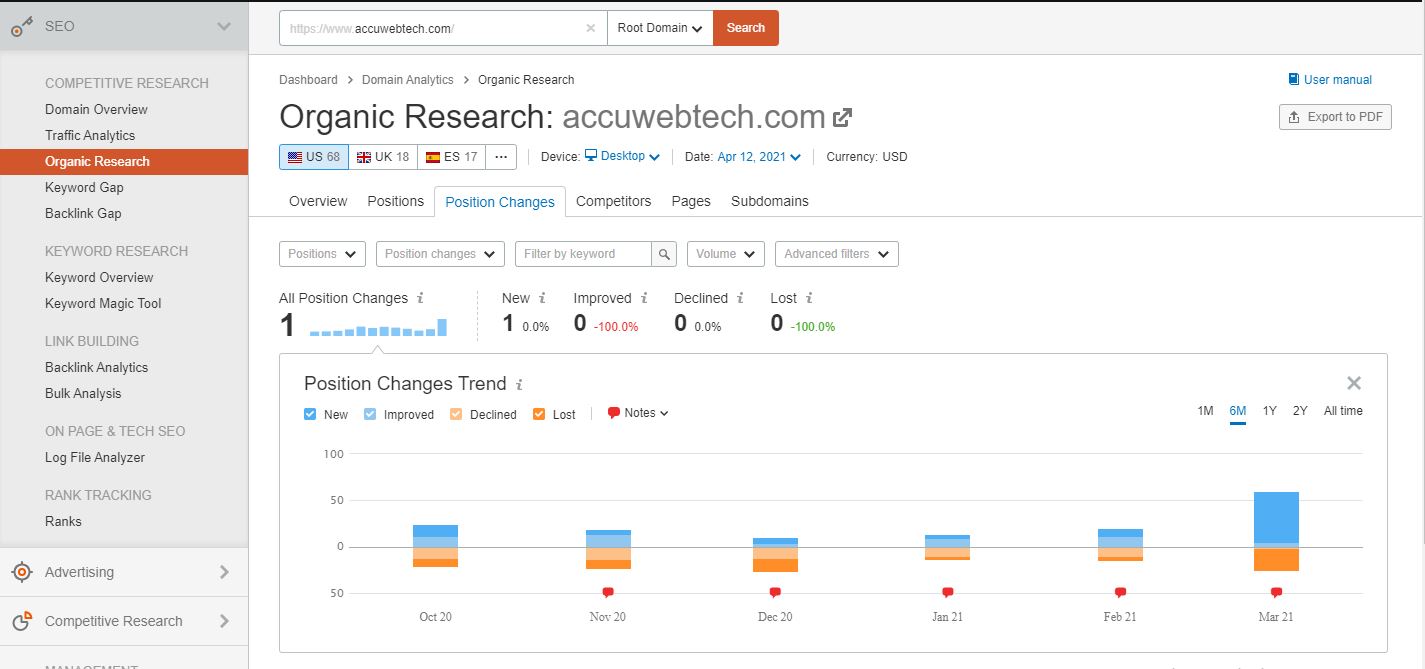Open the Notes dropdown in chart legend
This screenshot has height=669, width=1425.
tap(638, 413)
